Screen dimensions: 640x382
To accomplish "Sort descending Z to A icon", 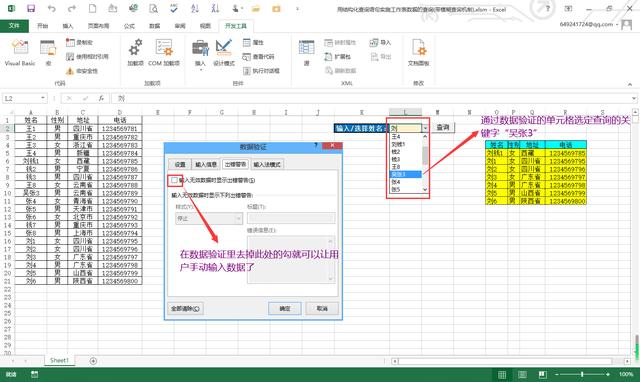I will pos(215,8).
